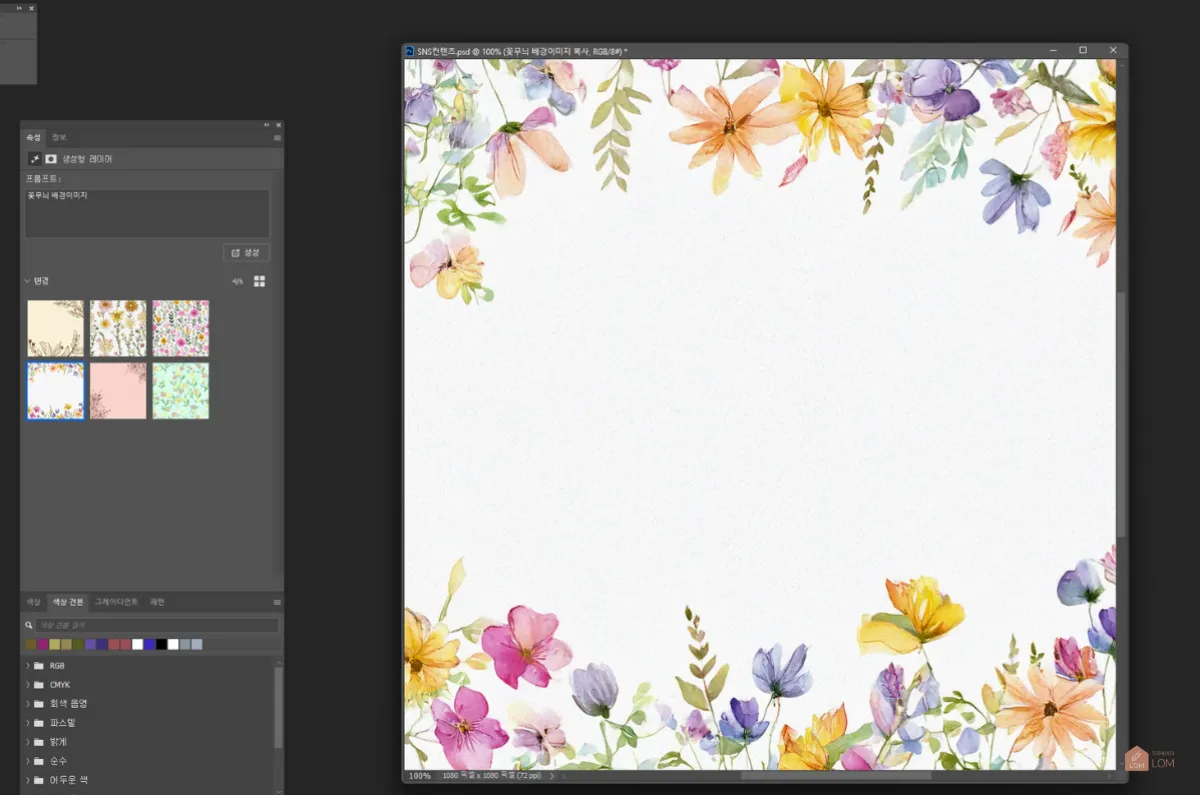Collapse the Properties panel with double arrows
Image resolution: width=1200 pixels, height=795 pixels.
coord(266,125)
